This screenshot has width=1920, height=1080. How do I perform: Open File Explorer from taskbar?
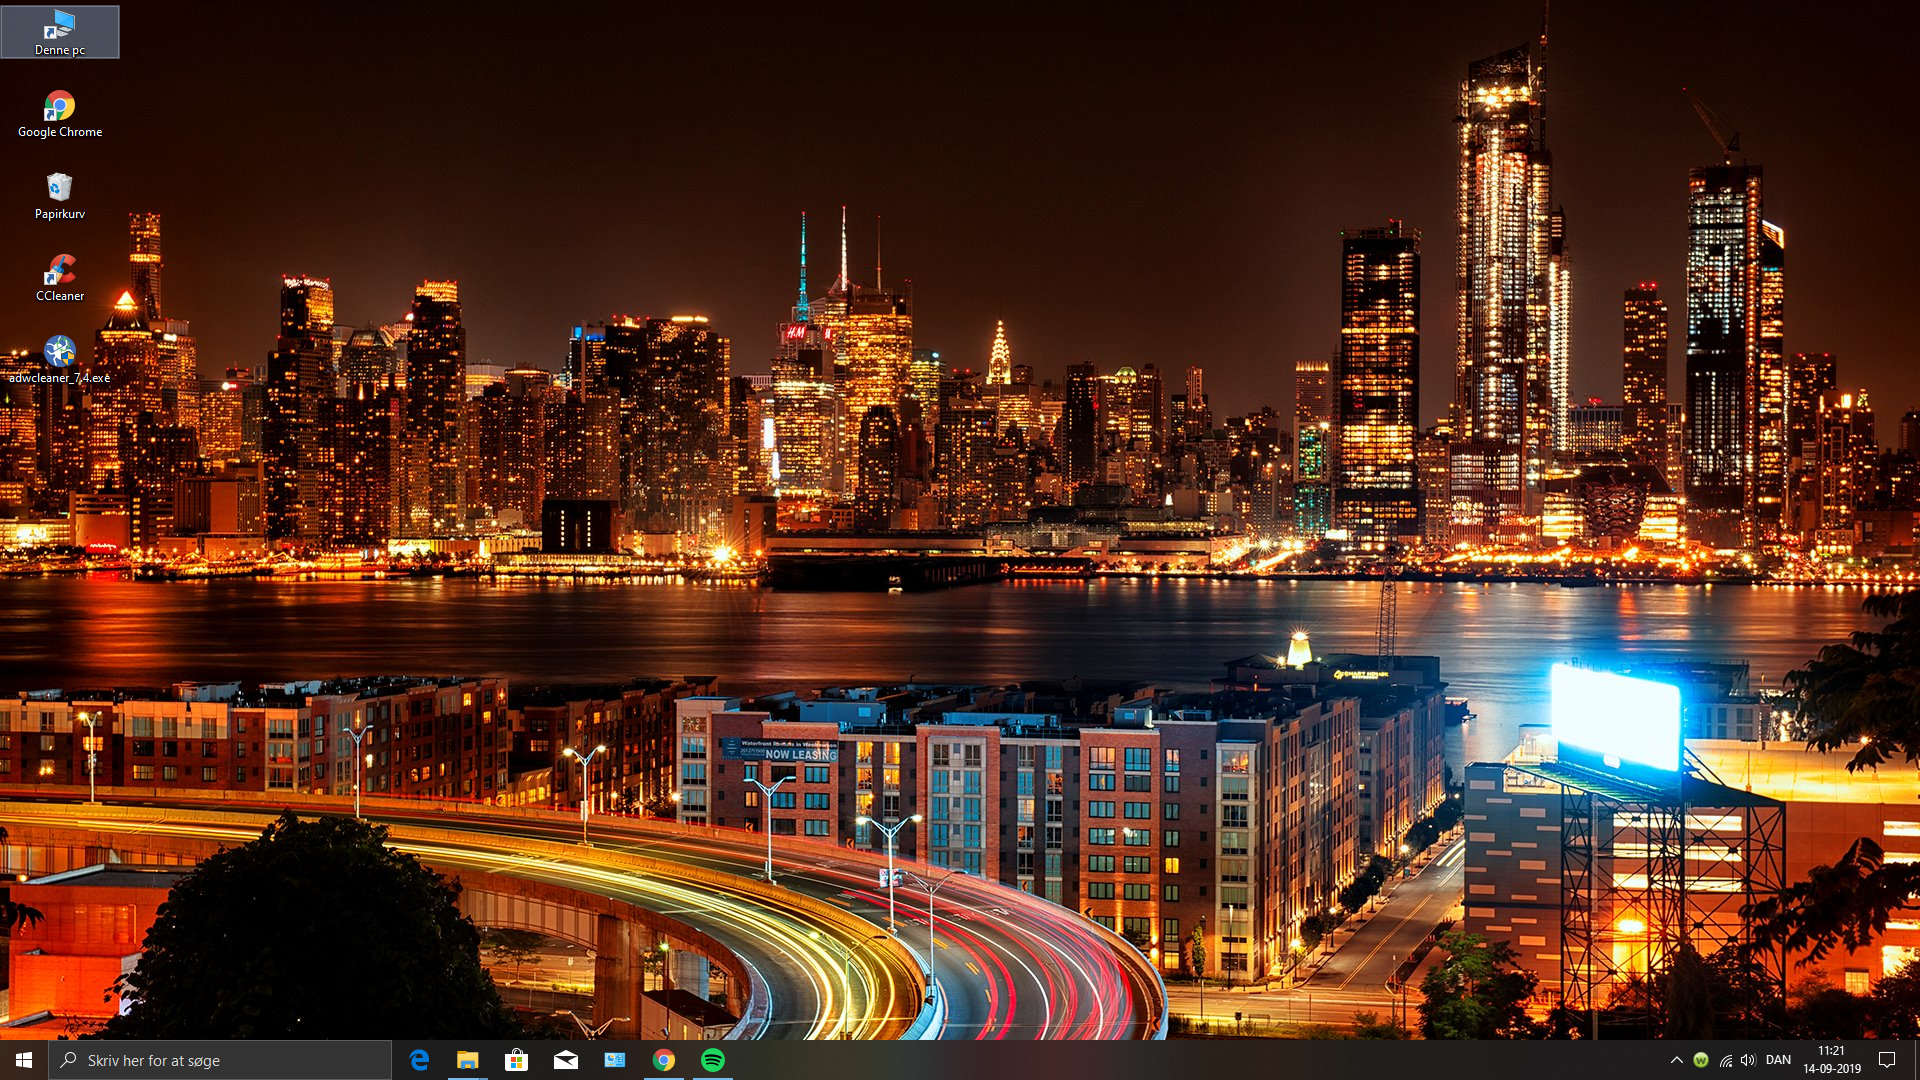click(x=468, y=1060)
